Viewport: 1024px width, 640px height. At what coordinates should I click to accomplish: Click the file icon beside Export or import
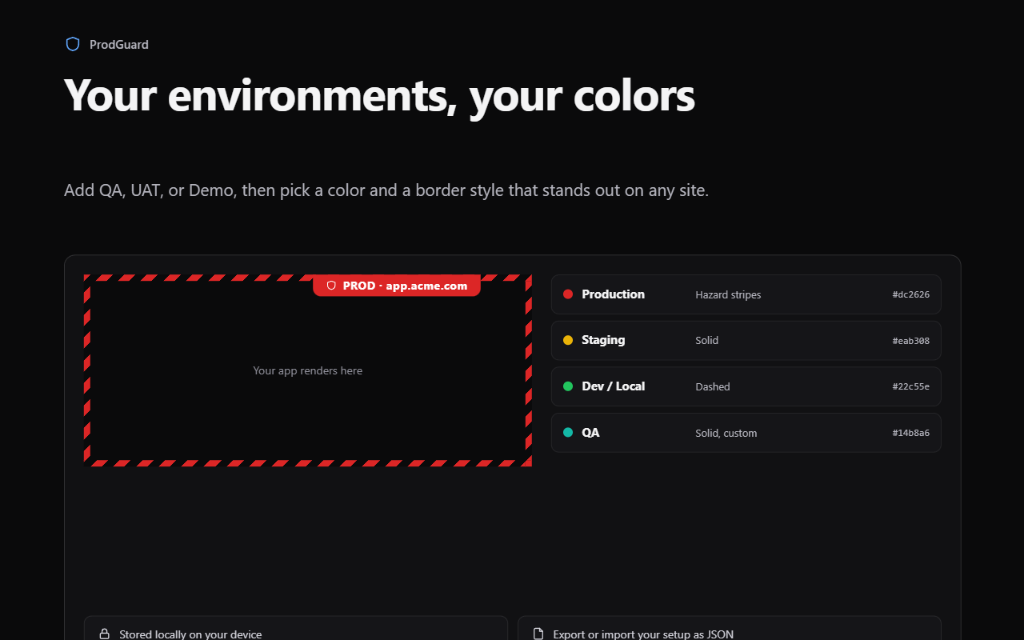(x=538, y=633)
